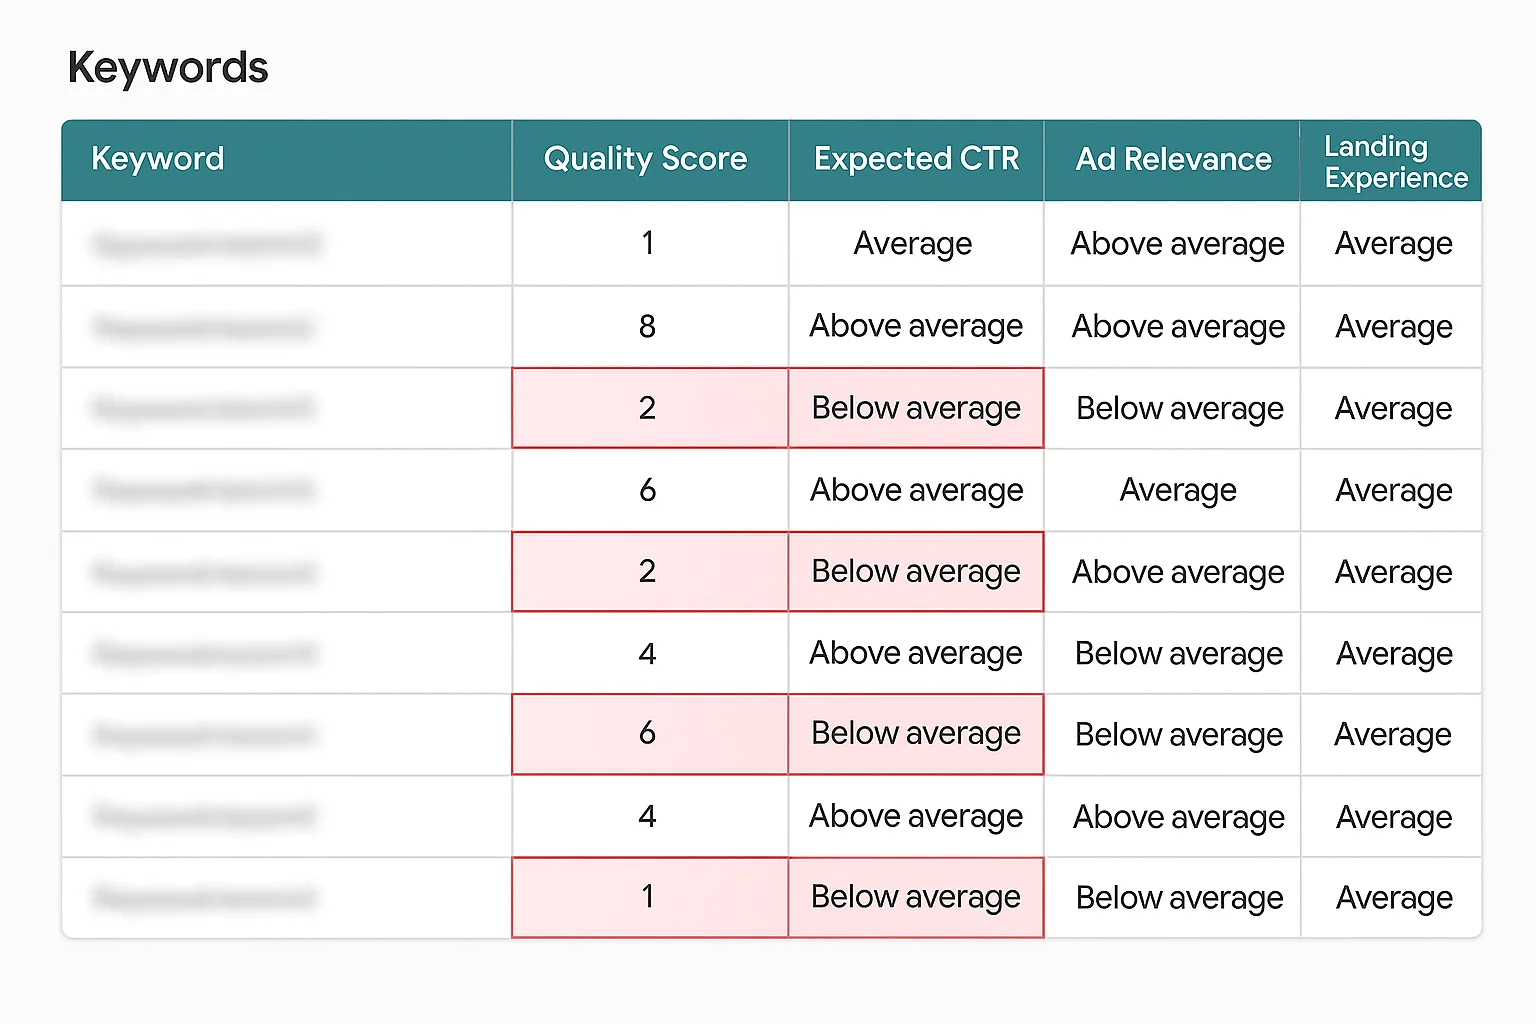Click the first Below average Expected CTR cell
1536x1024 pixels.
914,408
